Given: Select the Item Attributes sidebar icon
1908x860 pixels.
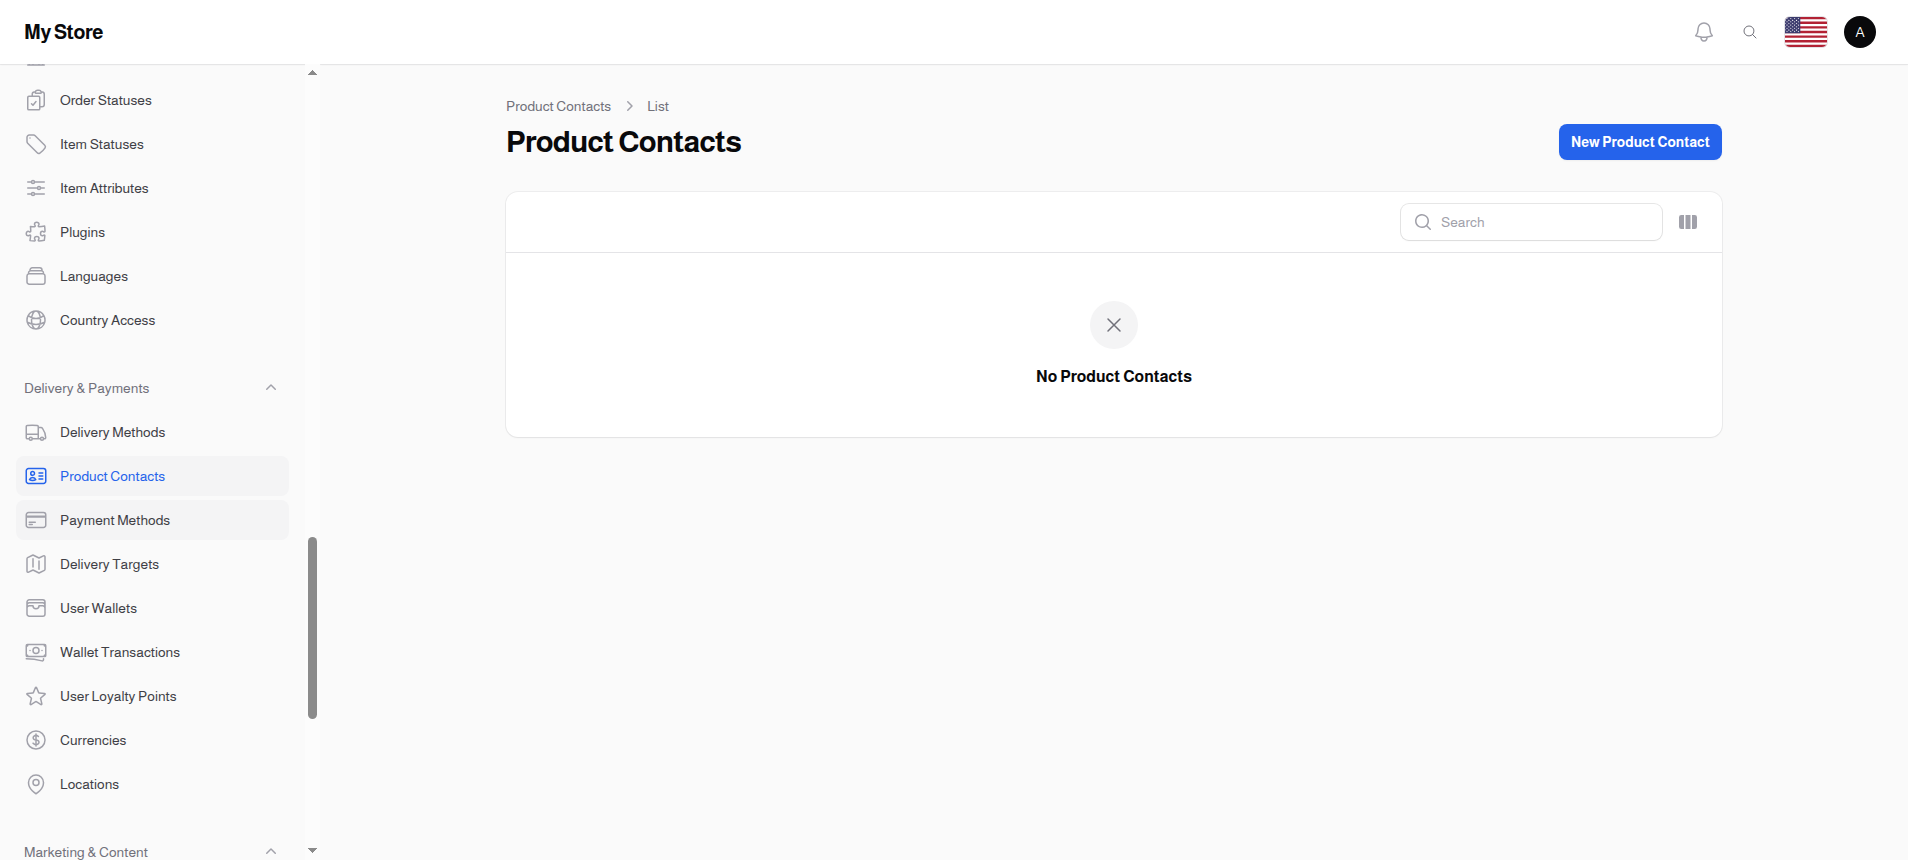Looking at the screenshot, I should pyautogui.click(x=36, y=188).
